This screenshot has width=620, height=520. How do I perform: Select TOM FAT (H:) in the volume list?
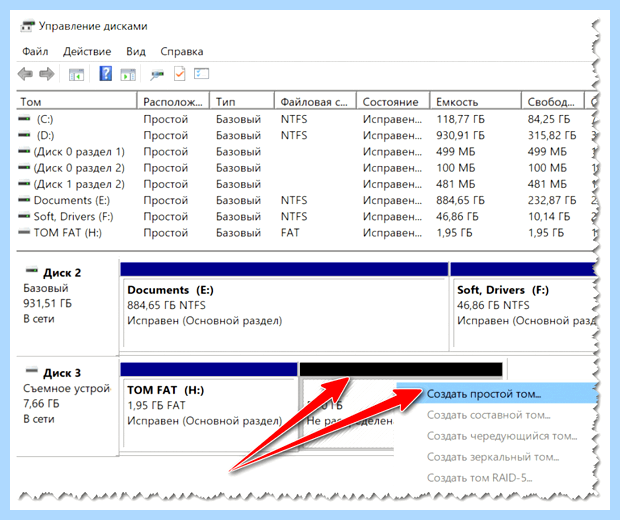[68, 233]
